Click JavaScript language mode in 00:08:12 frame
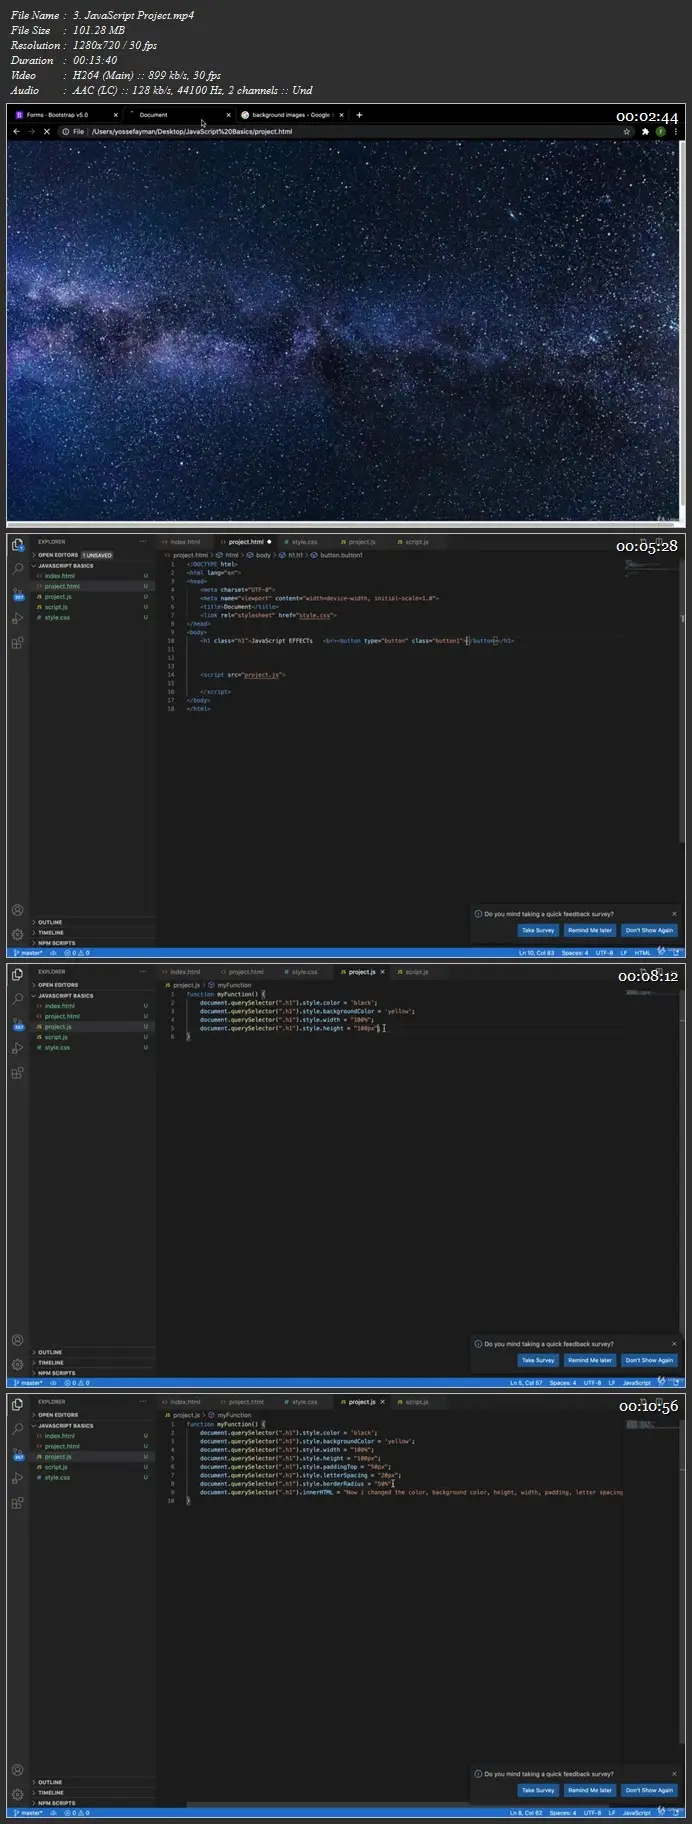 (x=637, y=1383)
